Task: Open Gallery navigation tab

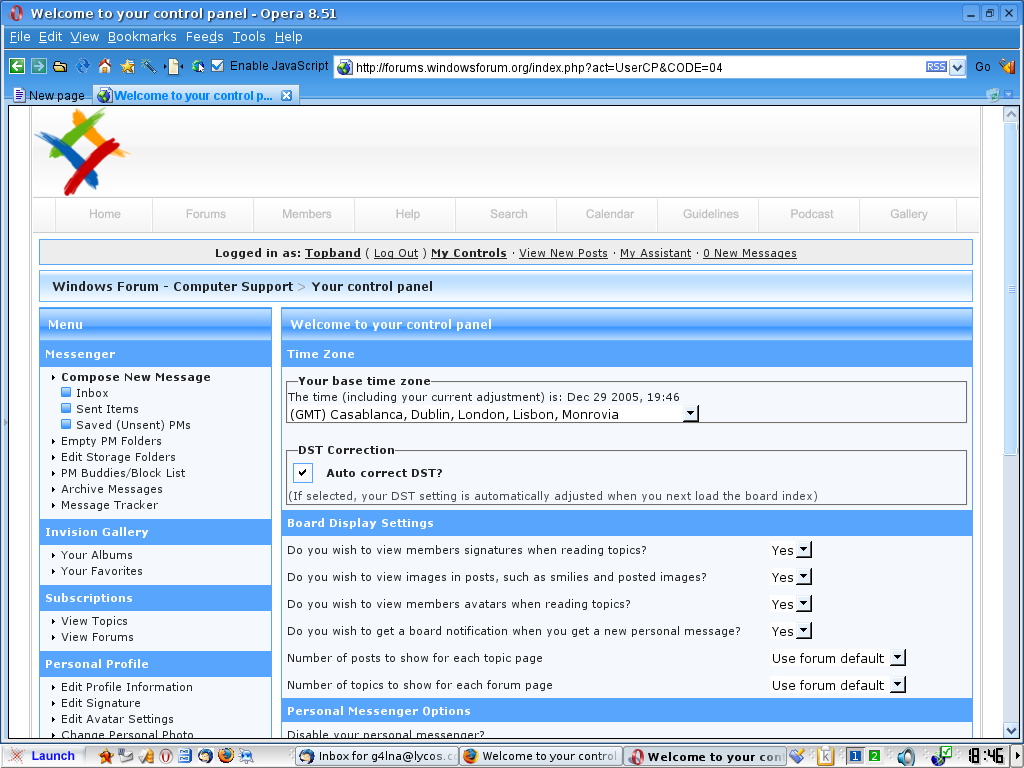Action: (x=908, y=214)
